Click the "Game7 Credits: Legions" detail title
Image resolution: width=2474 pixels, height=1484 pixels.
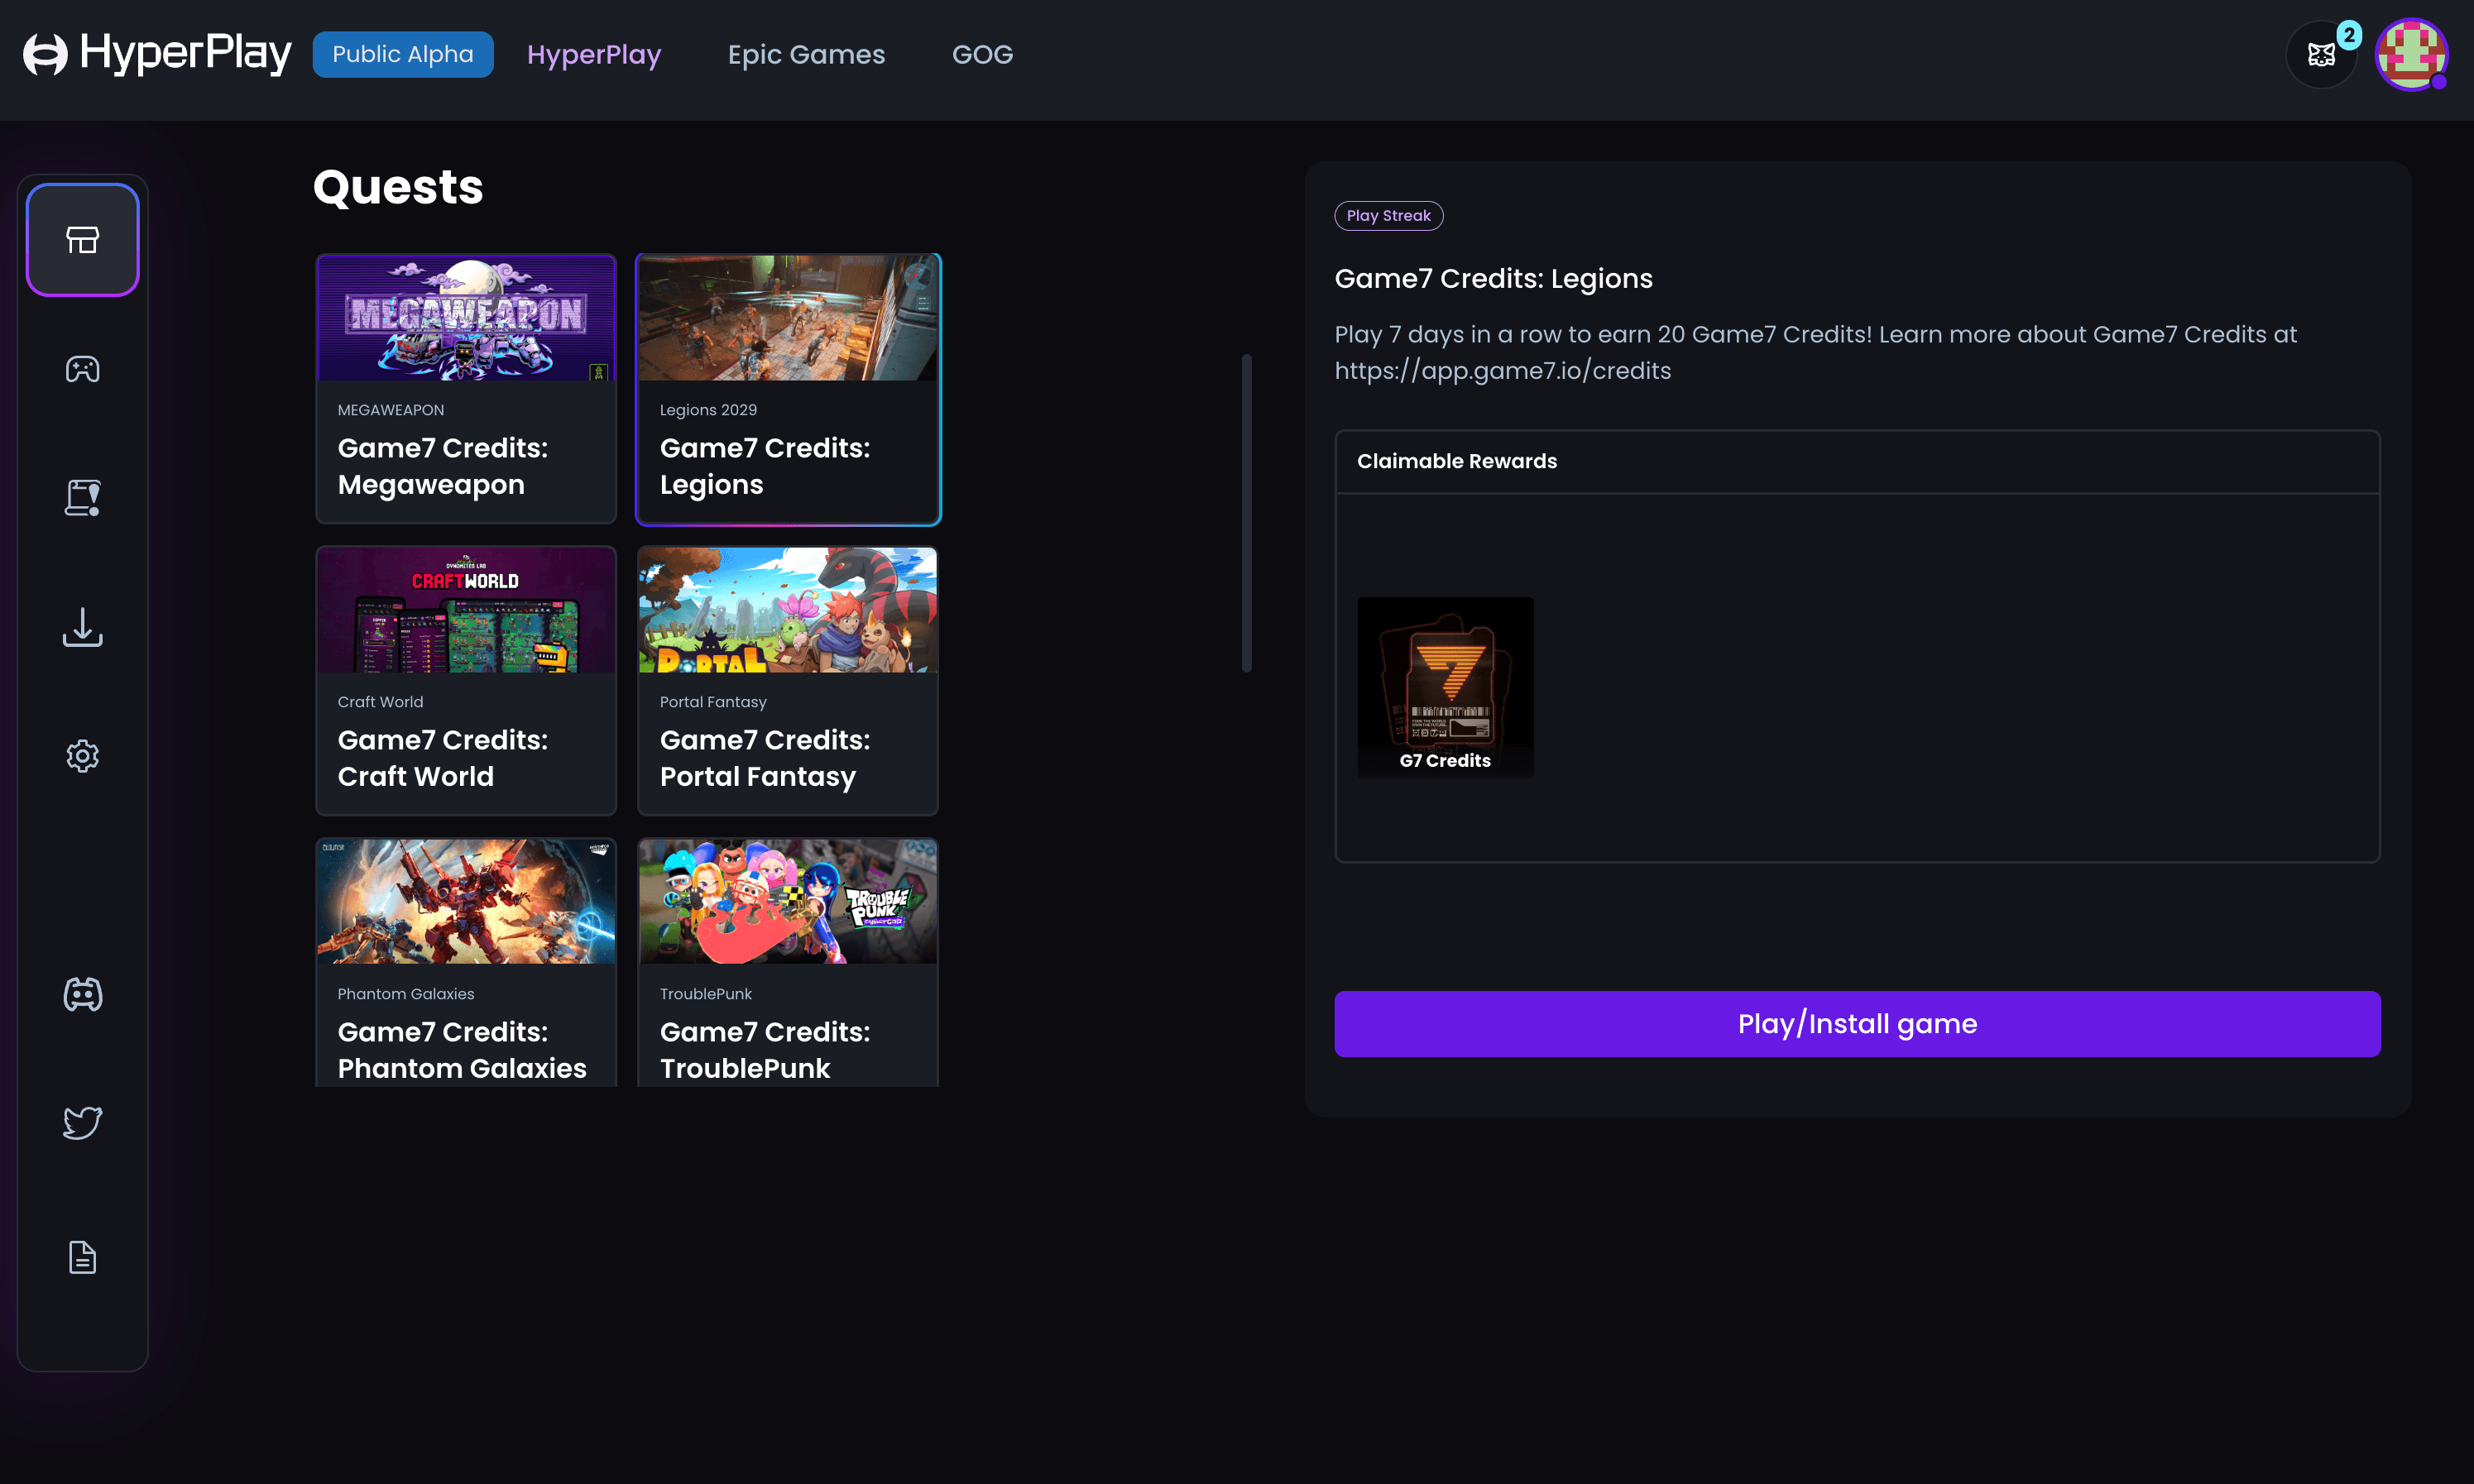pyautogui.click(x=1493, y=279)
